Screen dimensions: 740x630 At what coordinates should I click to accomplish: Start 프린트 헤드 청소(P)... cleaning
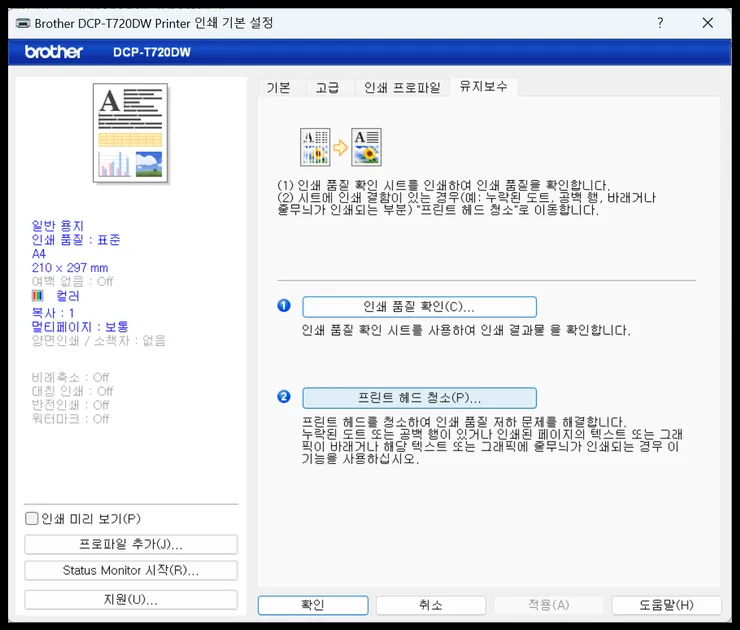point(419,398)
